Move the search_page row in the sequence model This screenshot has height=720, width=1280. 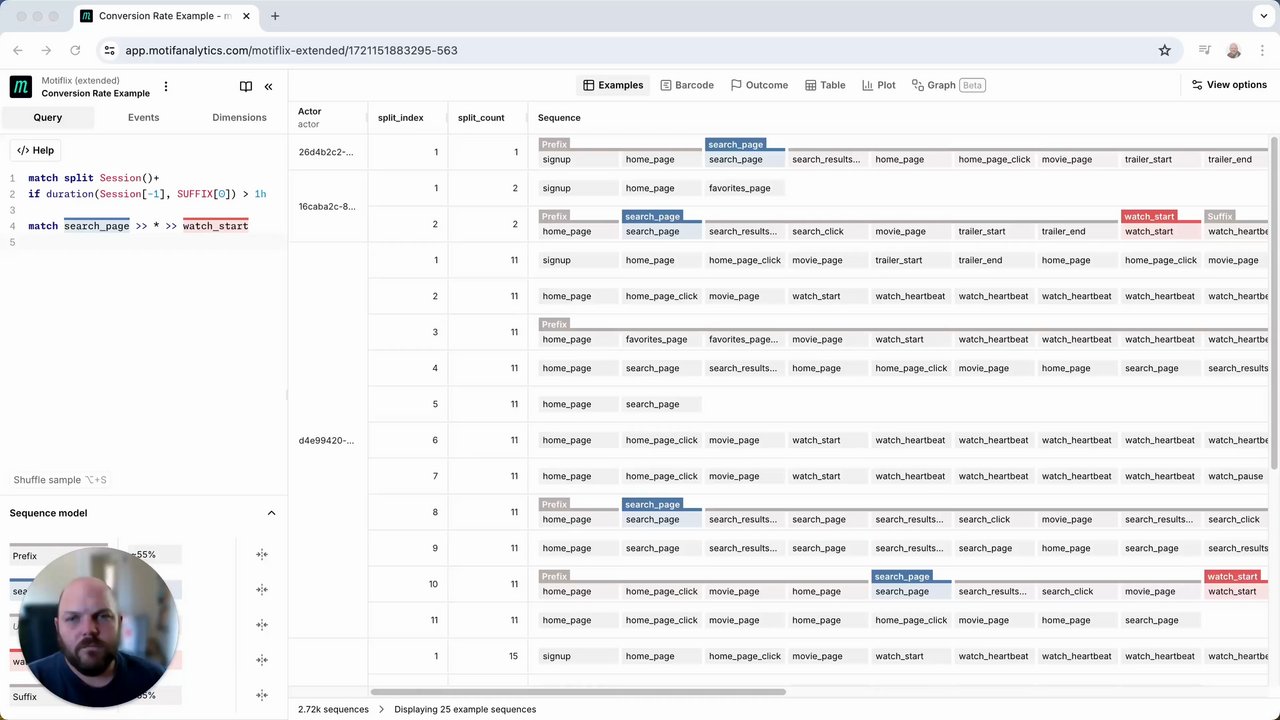pyautogui.click(x=261, y=590)
